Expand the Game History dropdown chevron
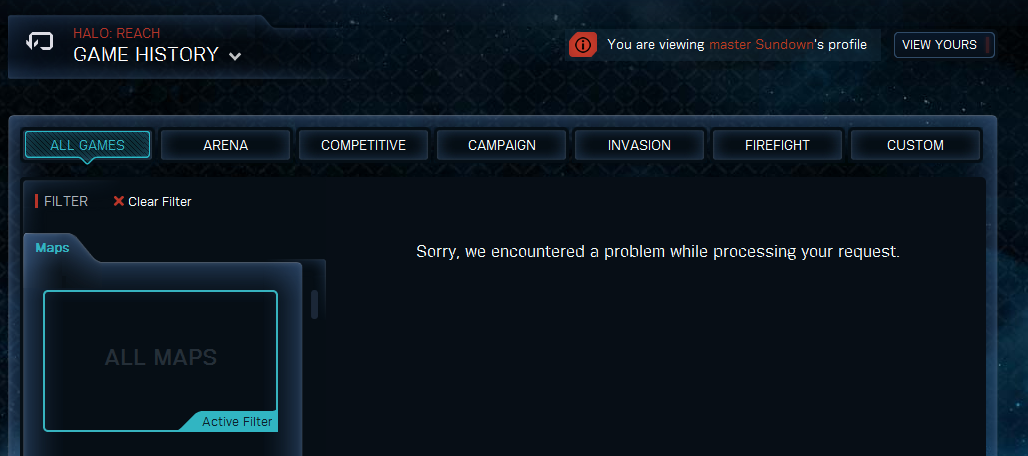The image size is (1028, 456). 235,56
